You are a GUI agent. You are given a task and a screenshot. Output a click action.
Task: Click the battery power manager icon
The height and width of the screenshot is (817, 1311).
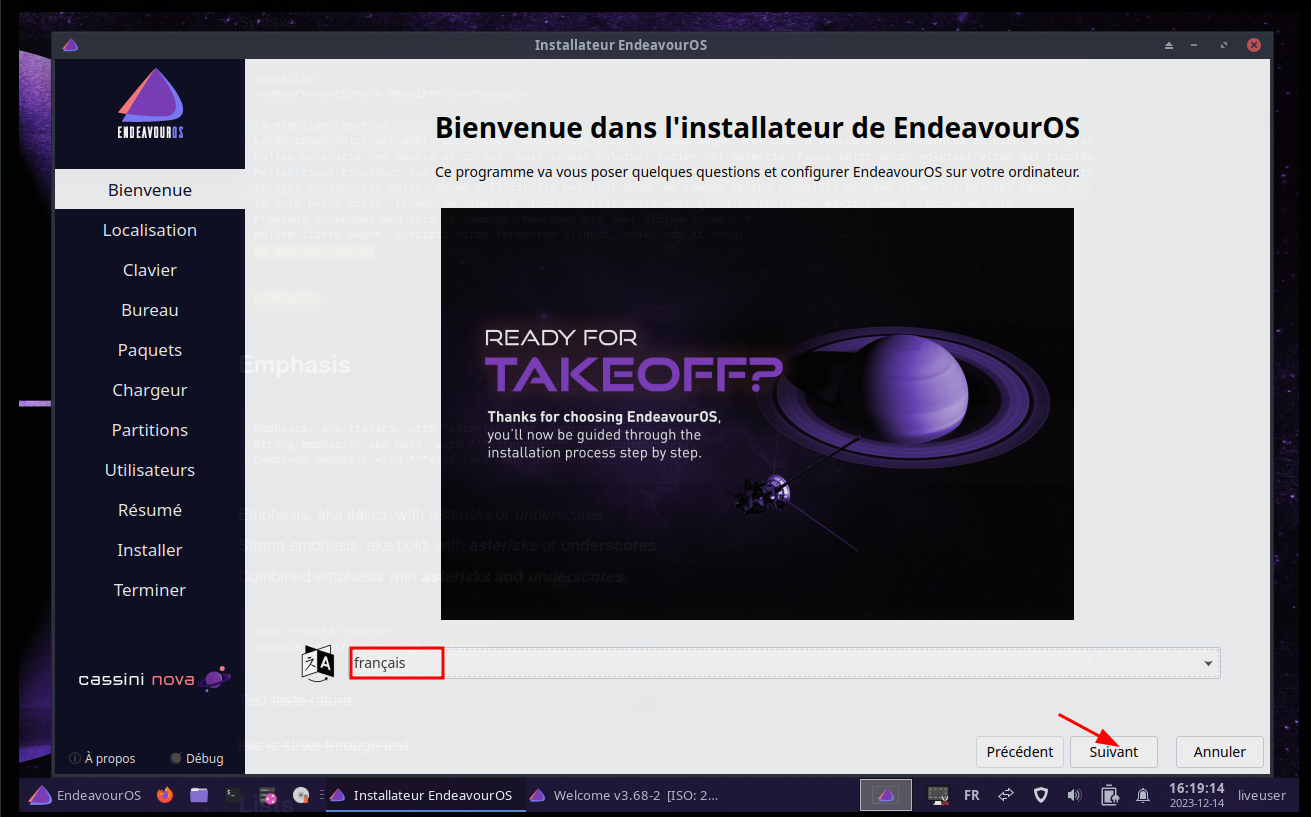click(1109, 796)
